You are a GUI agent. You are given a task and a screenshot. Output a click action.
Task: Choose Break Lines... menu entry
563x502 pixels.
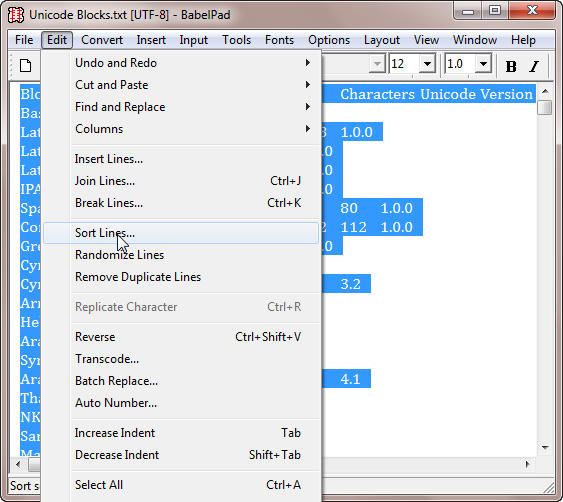pos(181,203)
